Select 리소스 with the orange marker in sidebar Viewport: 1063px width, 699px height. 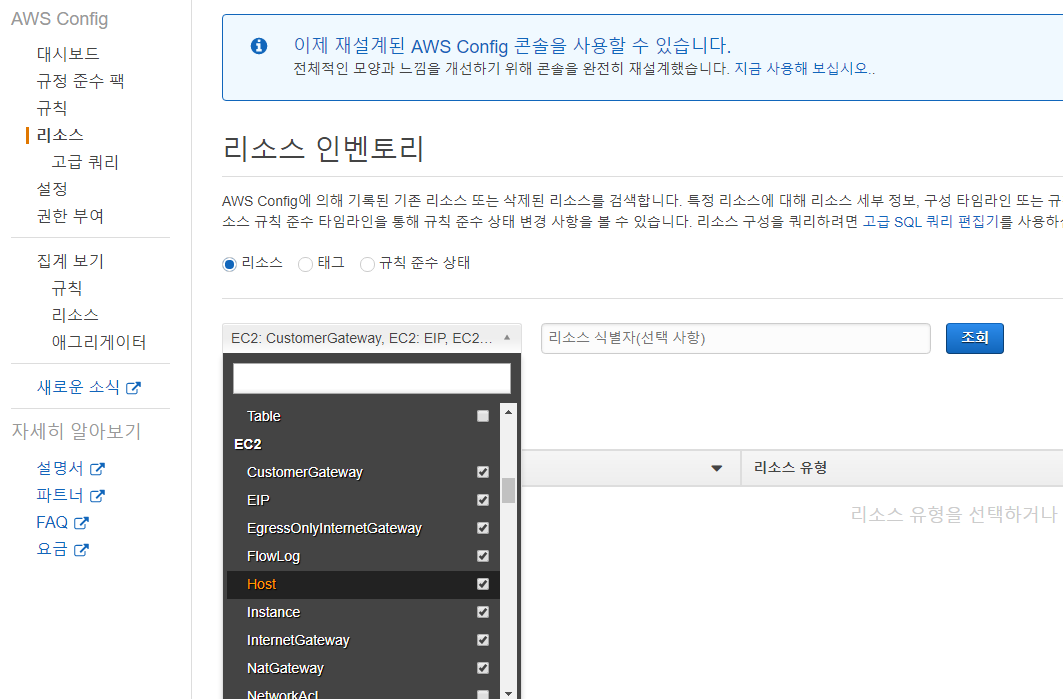[x=60, y=135]
